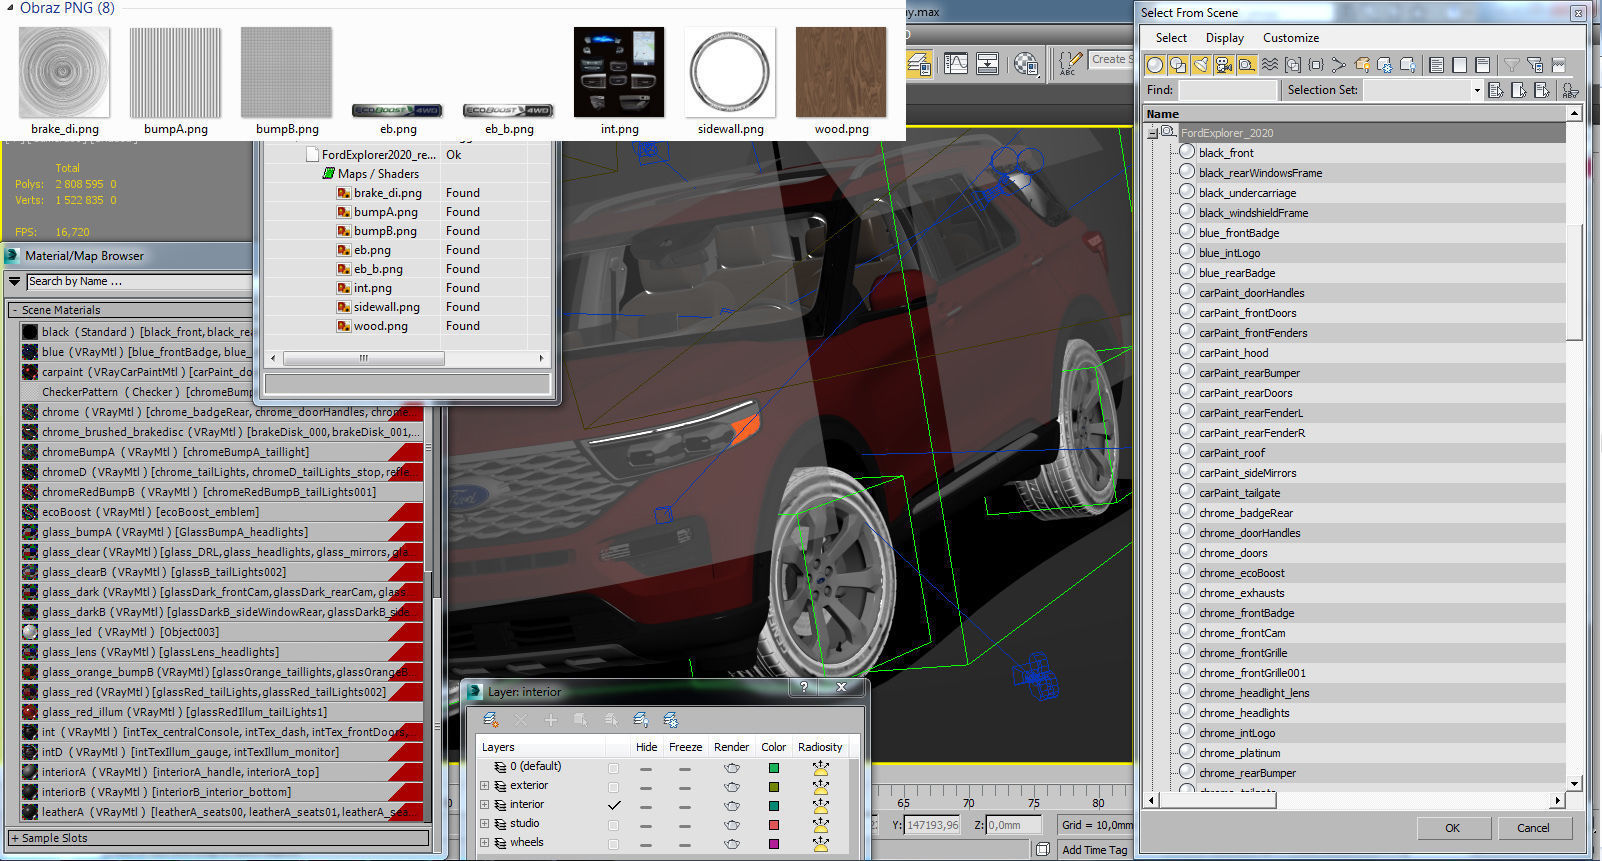Click green color swatch of 0 (default) layer
Screen dimensions: 1602x861
tap(773, 768)
